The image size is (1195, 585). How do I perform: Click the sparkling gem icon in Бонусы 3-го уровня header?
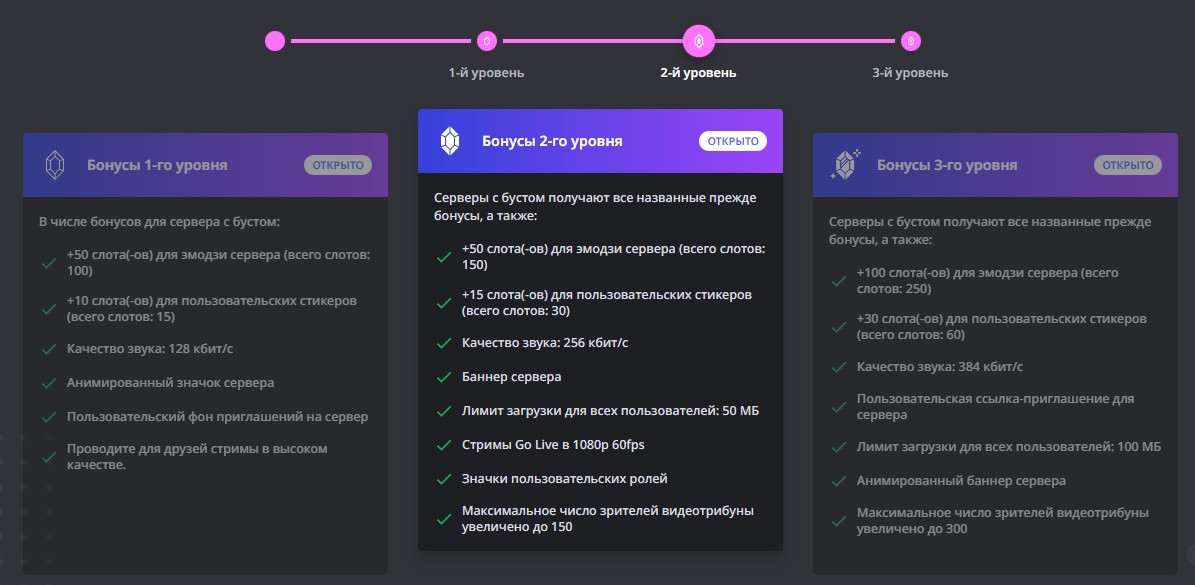(x=846, y=164)
